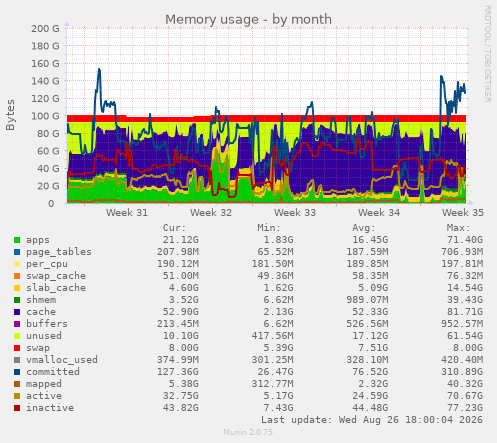Image resolution: width=497 pixels, height=443 pixels.
Task: Click the 'Max:' column header
Action: (458, 228)
